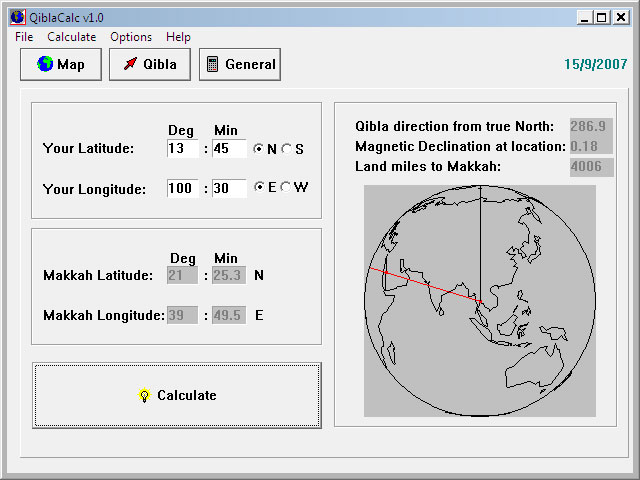Open the File menu

click(x=24, y=37)
